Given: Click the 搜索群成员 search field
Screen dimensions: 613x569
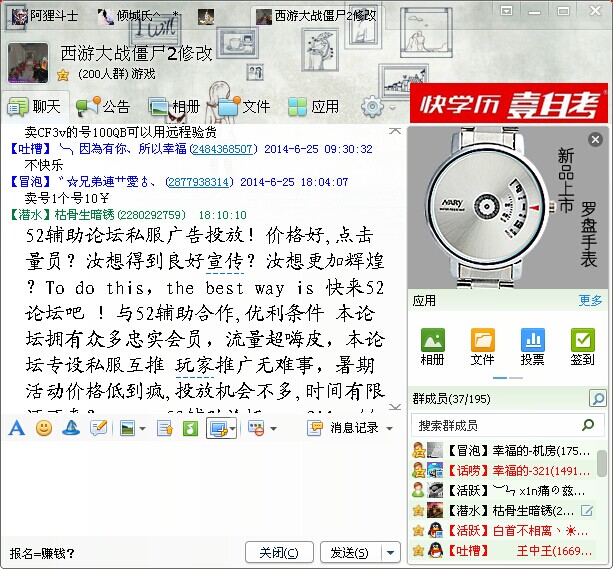Looking at the screenshot, I should coord(508,425).
